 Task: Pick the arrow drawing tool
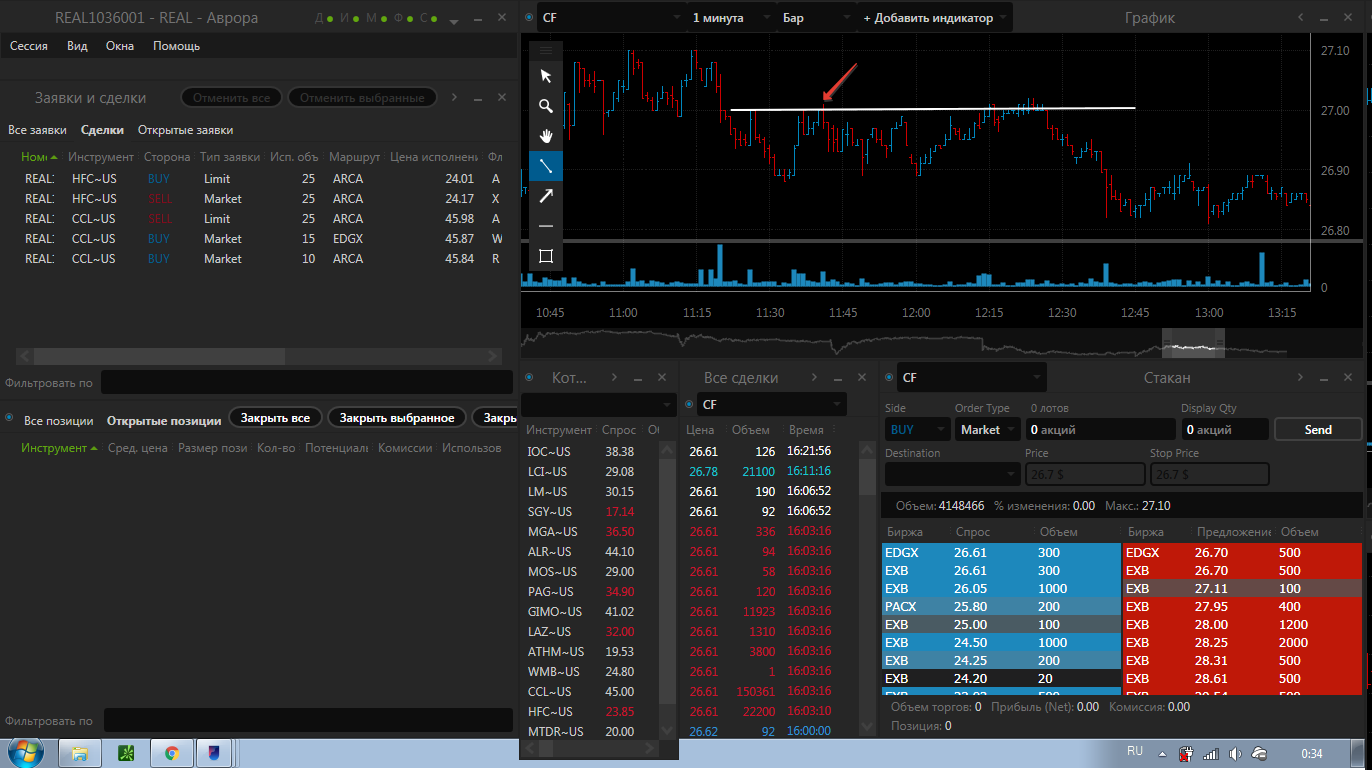pyautogui.click(x=546, y=196)
